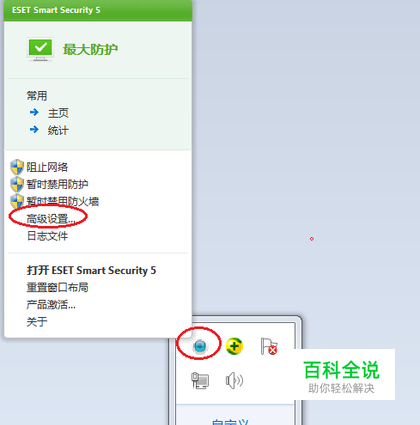Click the shield icon next to 阻止网络
The image size is (420, 425).
coord(17,167)
